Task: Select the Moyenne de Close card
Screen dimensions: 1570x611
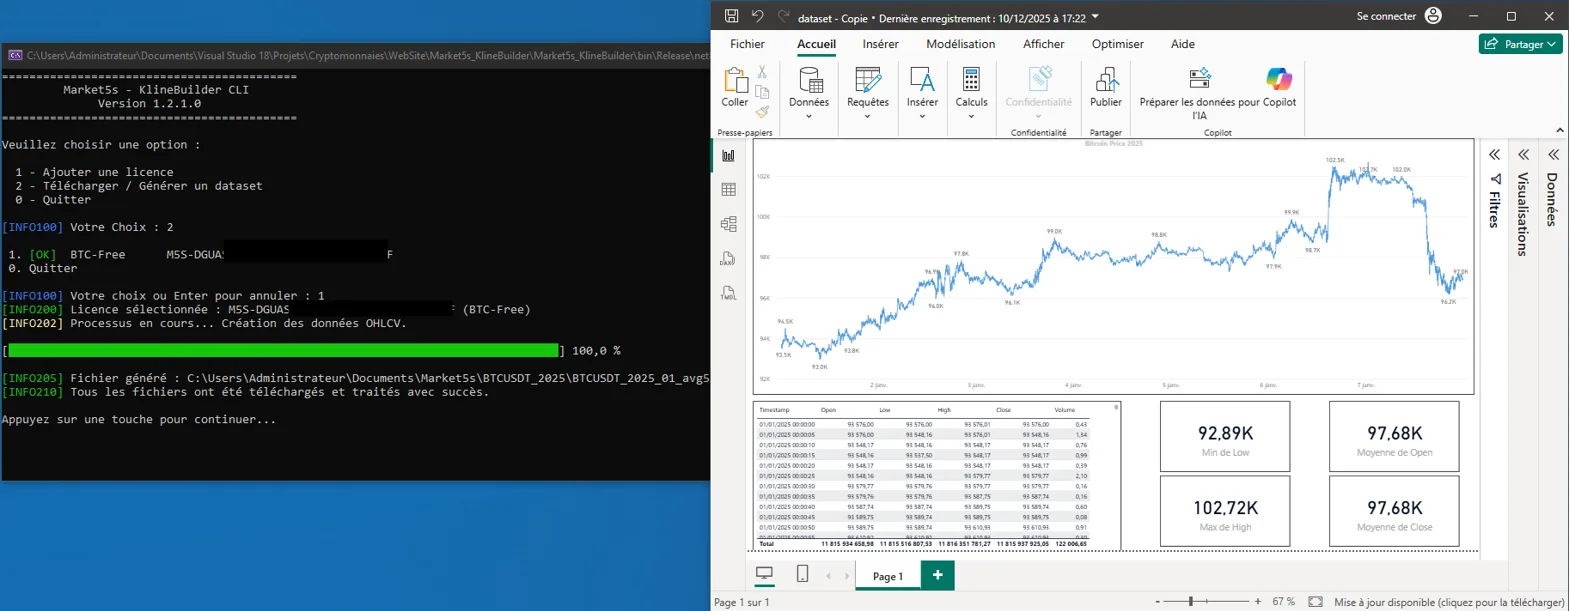Action: coord(1394,512)
